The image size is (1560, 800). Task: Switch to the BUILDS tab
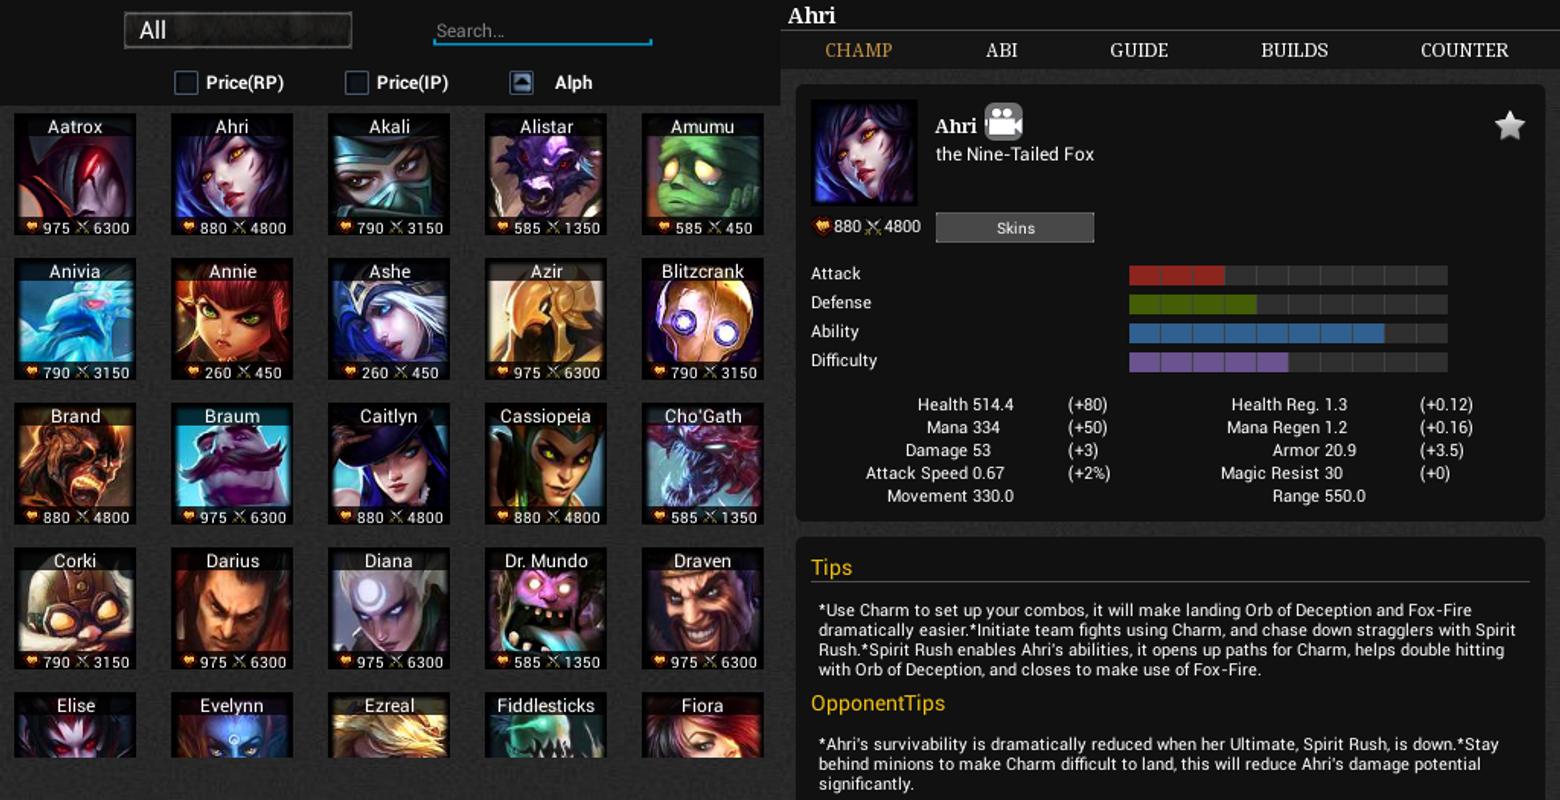(1294, 50)
